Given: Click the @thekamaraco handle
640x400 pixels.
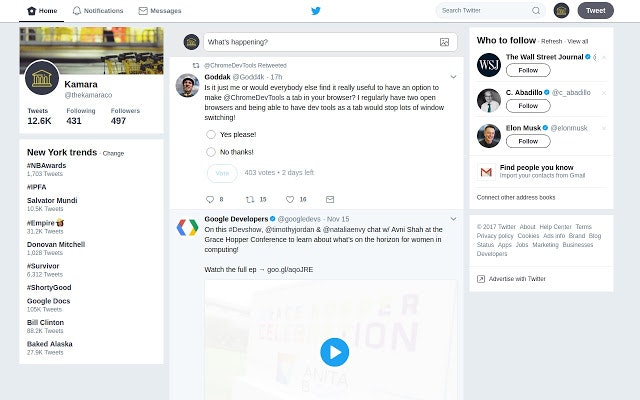Looking at the screenshot, I should click(x=88, y=95).
